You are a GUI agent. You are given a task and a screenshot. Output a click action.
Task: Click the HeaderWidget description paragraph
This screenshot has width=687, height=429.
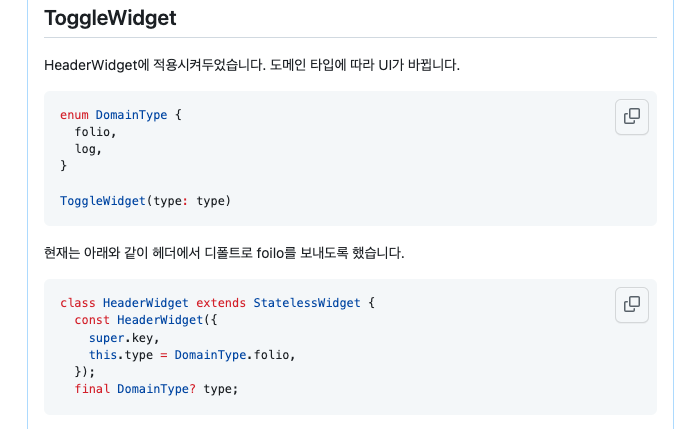point(252,65)
